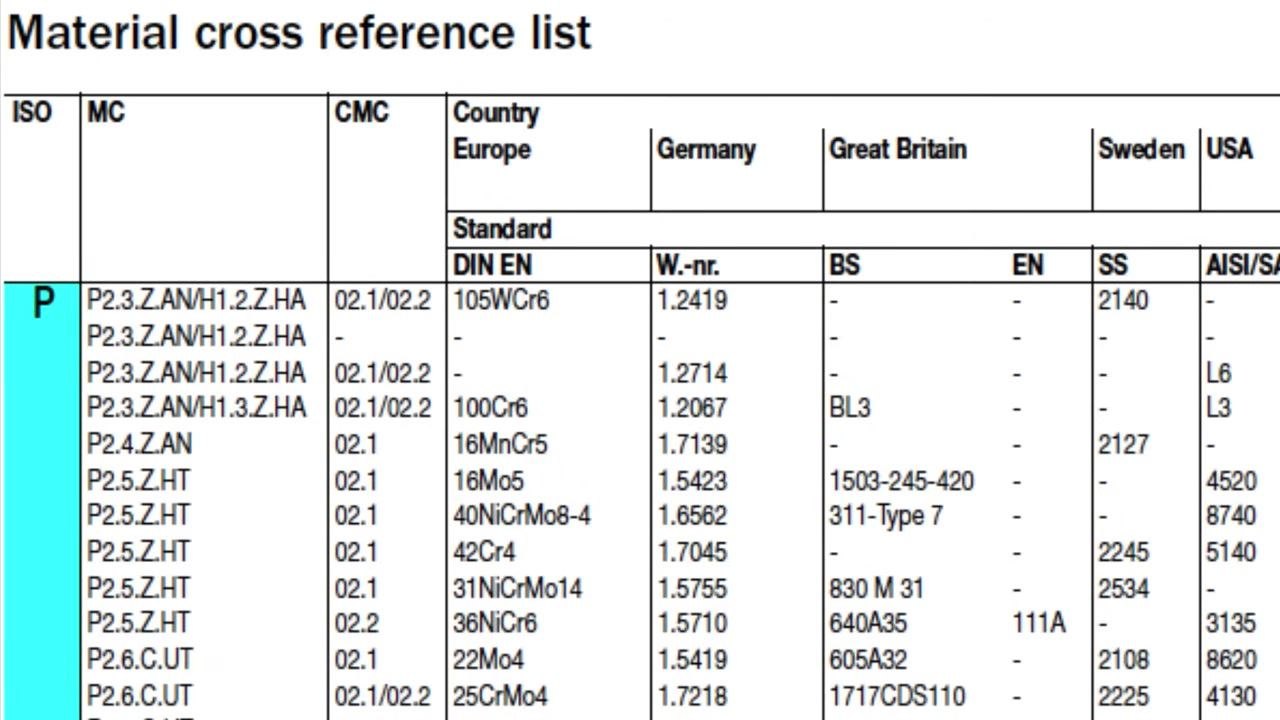Select the EN value 111A
This screenshot has width=1280, height=720.
click(x=1039, y=623)
